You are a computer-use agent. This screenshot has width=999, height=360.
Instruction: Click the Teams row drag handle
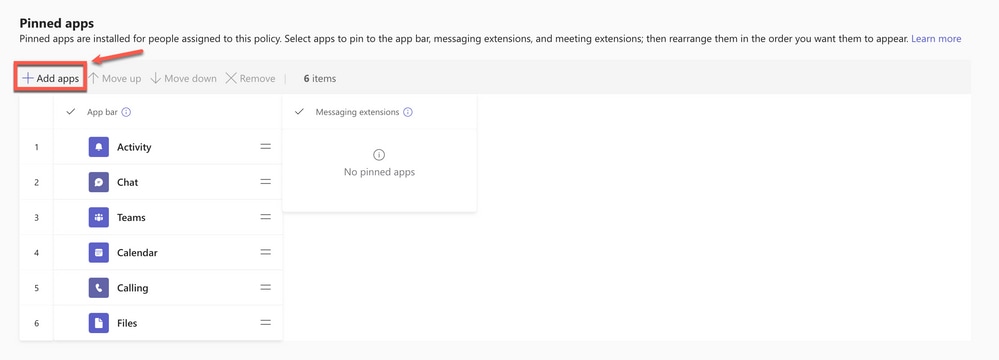pyautogui.click(x=266, y=217)
